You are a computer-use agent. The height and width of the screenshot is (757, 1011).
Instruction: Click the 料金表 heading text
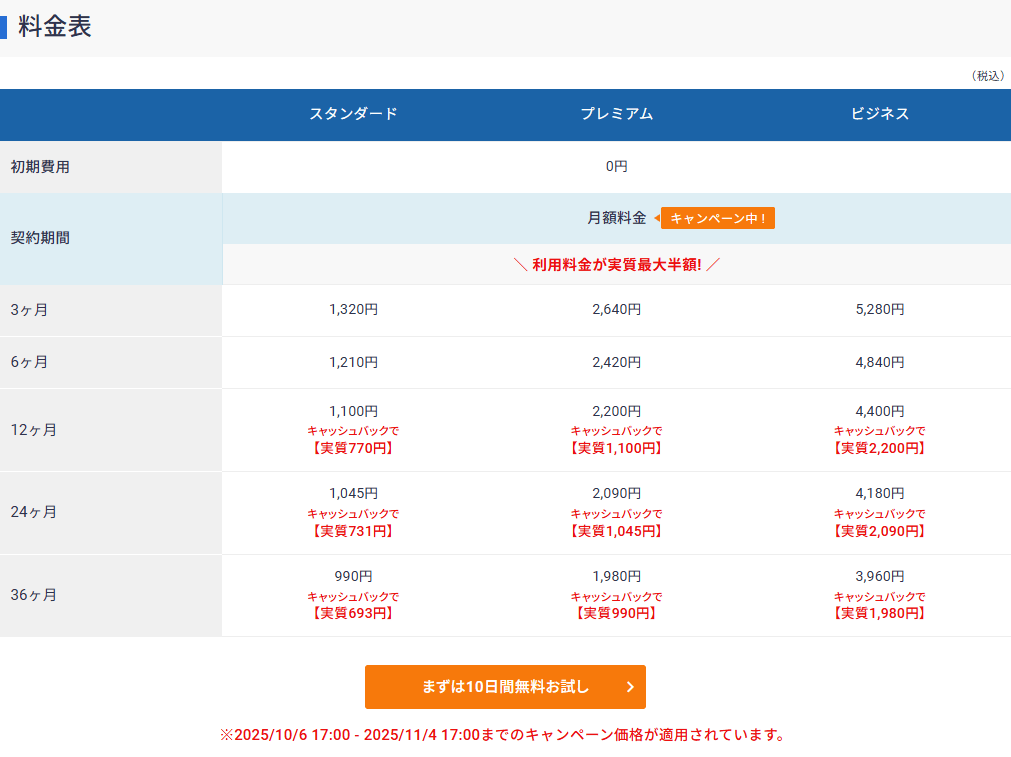click(55, 27)
